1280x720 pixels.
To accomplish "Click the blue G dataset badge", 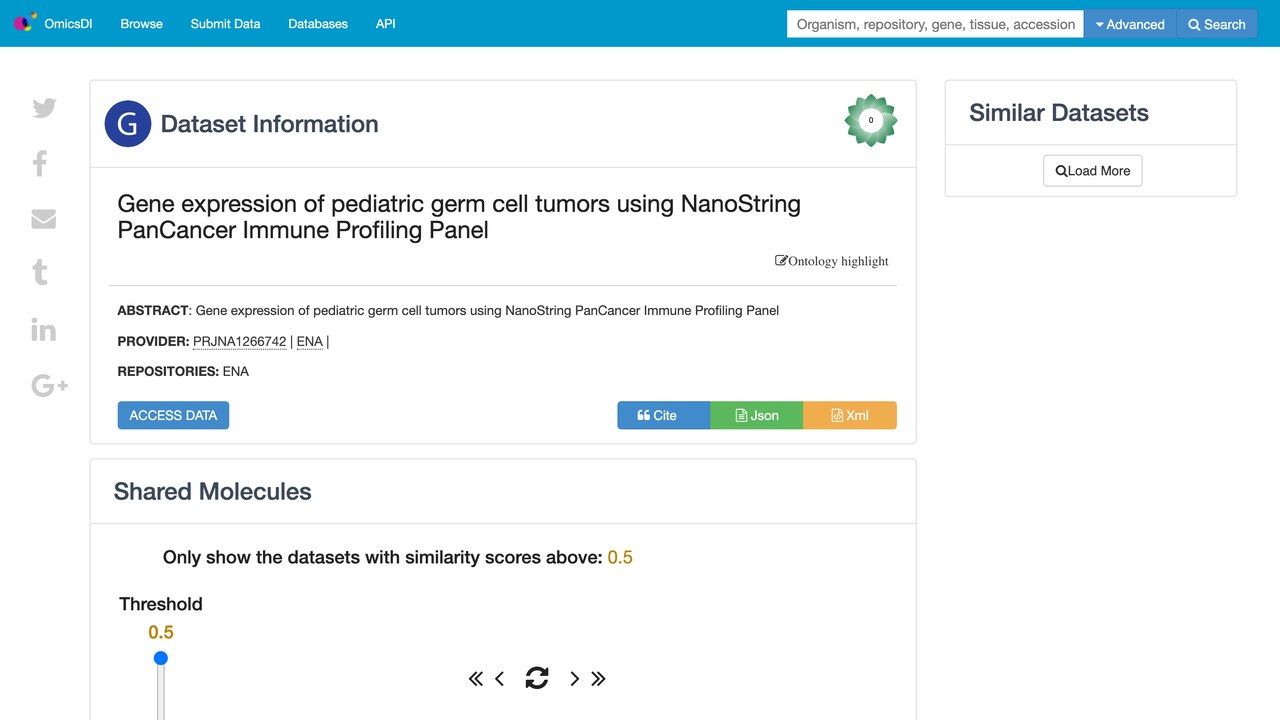I will point(128,124).
